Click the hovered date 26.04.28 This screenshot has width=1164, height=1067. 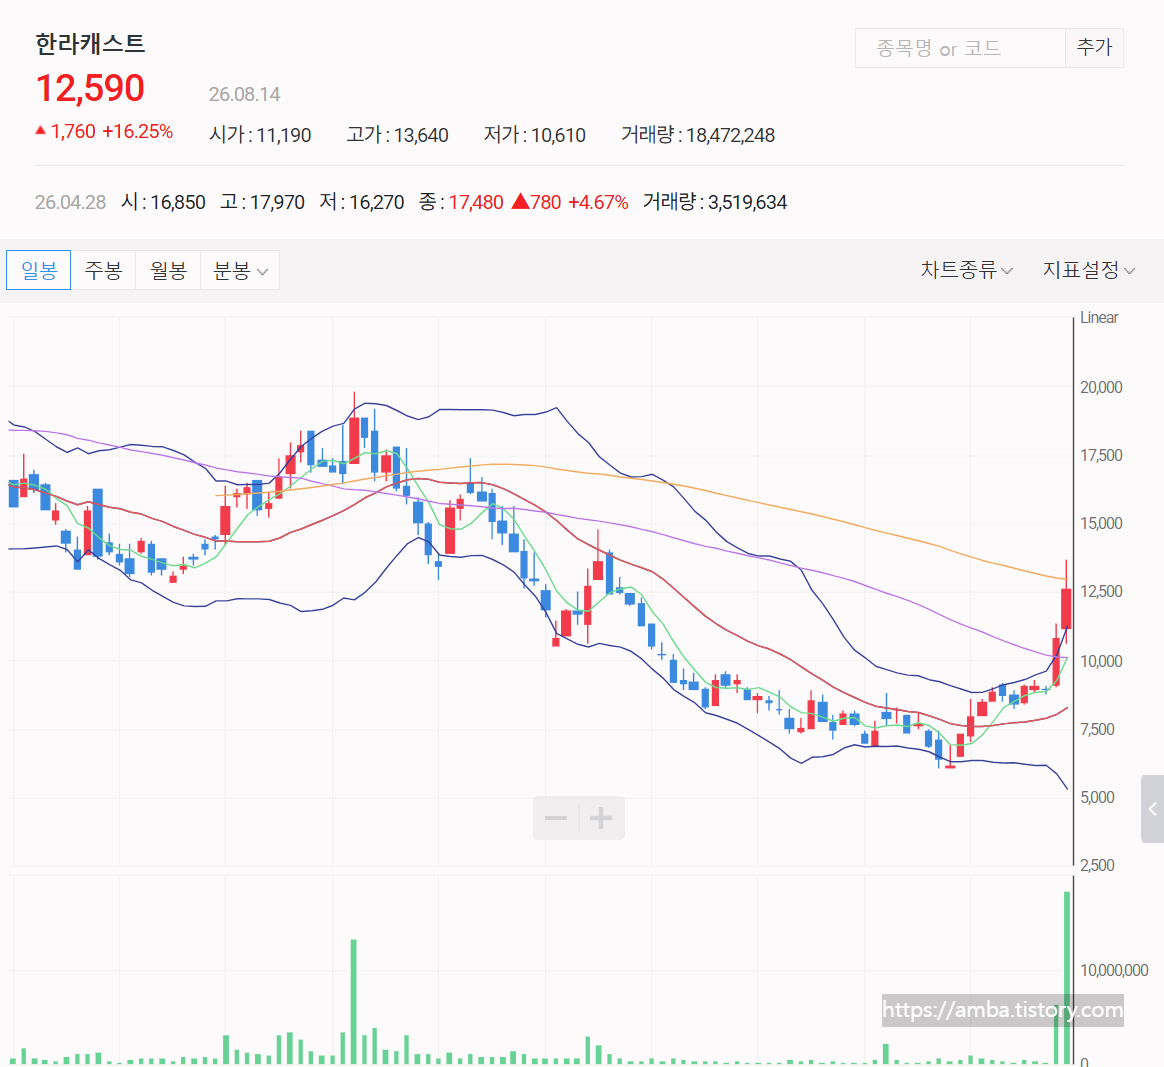point(71,202)
